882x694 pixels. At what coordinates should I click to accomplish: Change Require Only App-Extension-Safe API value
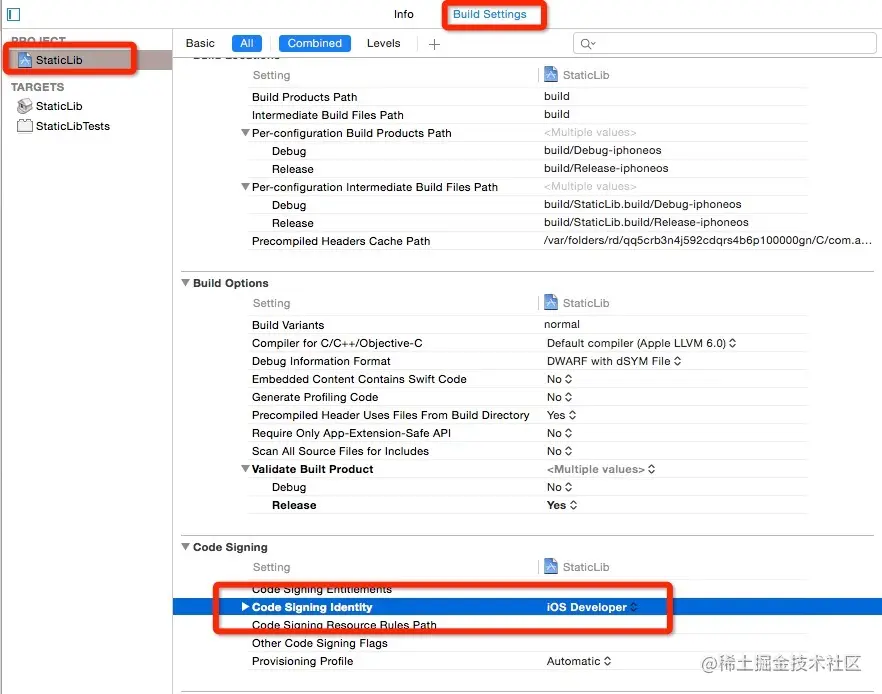pyautogui.click(x=559, y=433)
